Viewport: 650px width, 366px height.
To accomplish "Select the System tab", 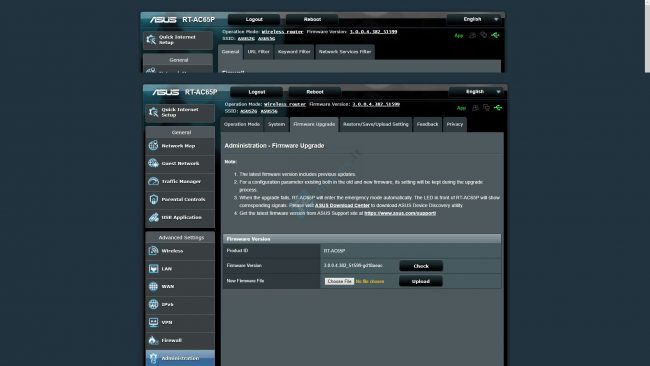I will (276, 124).
